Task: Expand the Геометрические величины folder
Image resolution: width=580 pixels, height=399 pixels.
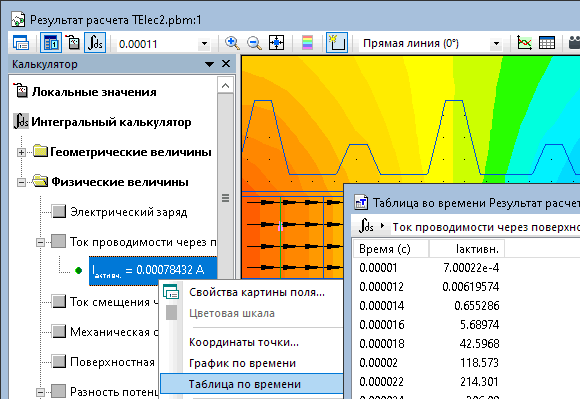Action: (x=21, y=152)
